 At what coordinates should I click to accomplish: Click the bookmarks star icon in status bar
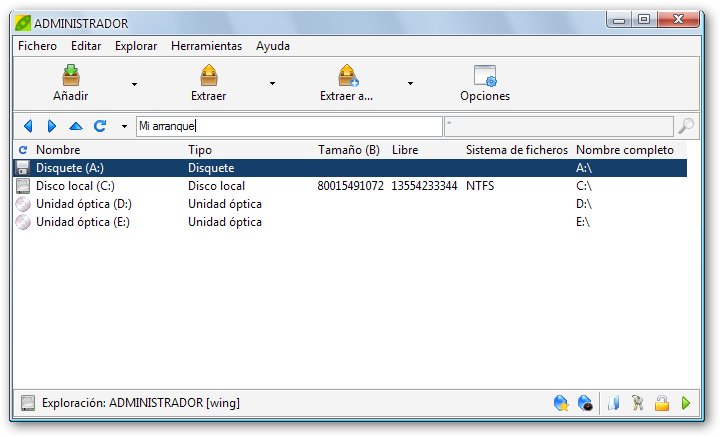click(x=561, y=403)
